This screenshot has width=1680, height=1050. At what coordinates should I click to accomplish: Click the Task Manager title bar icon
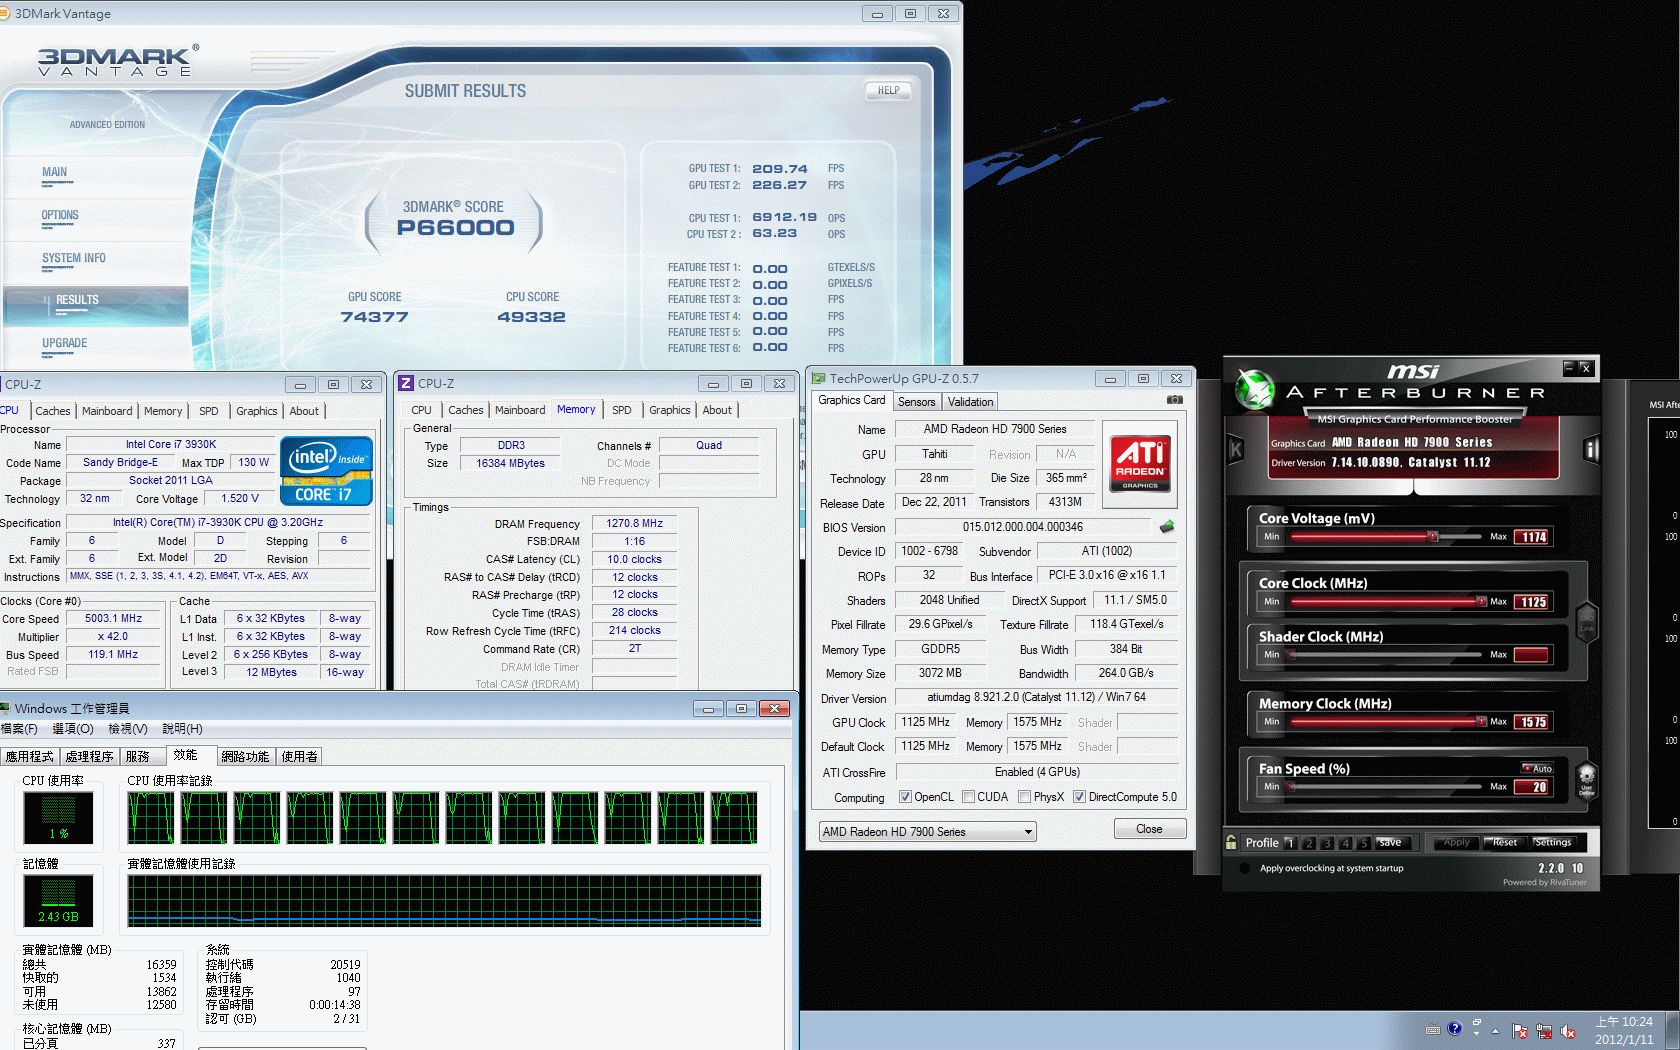click(5, 708)
